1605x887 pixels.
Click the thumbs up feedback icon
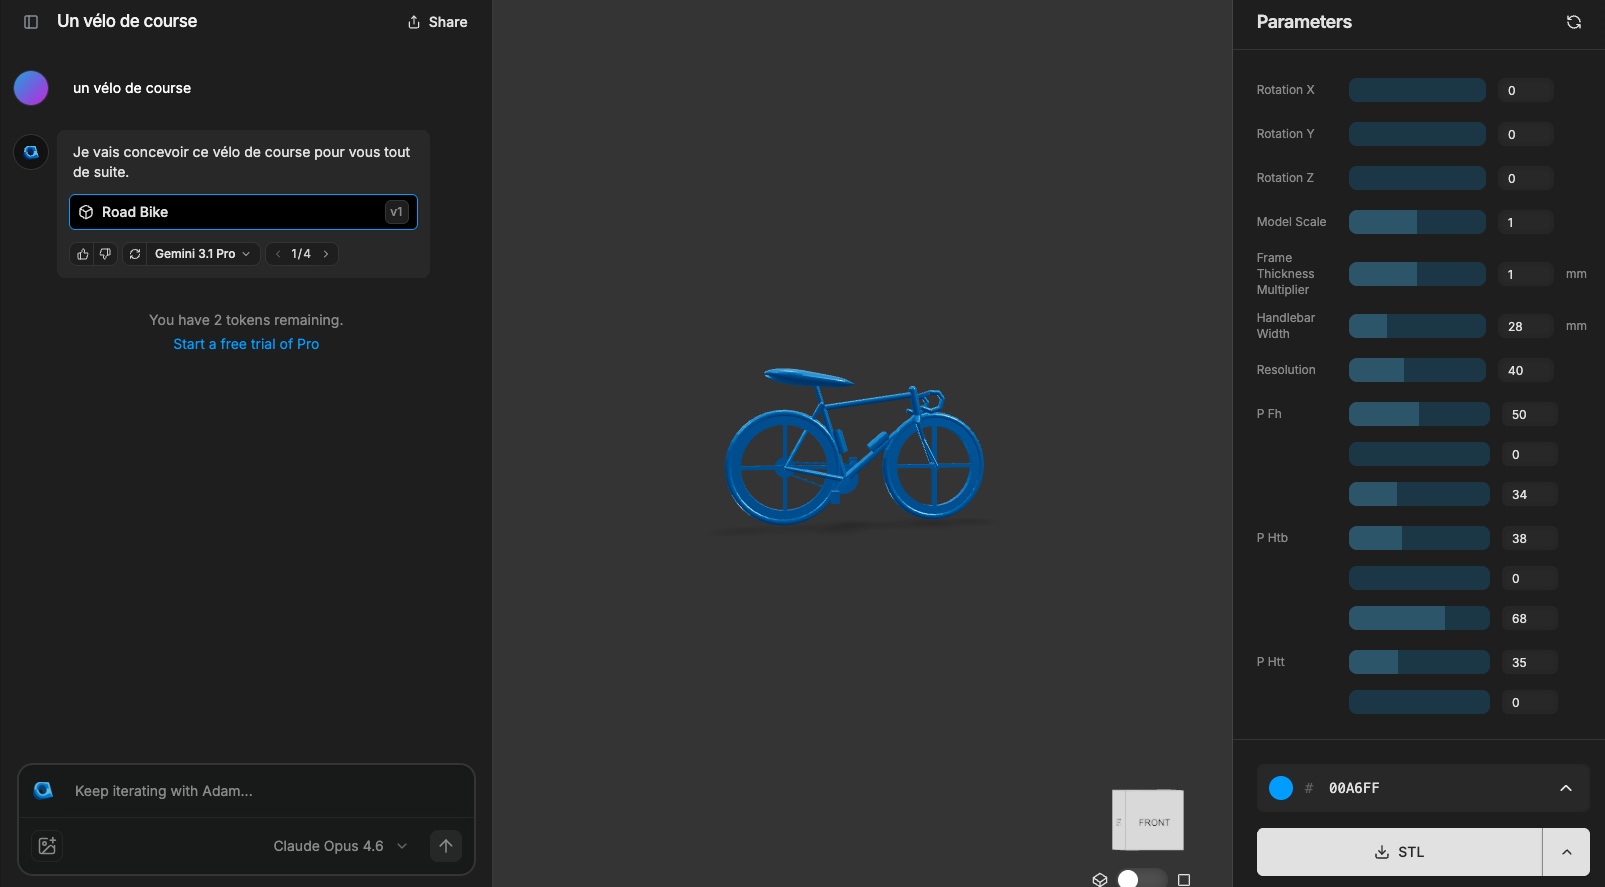(x=83, y=254)
